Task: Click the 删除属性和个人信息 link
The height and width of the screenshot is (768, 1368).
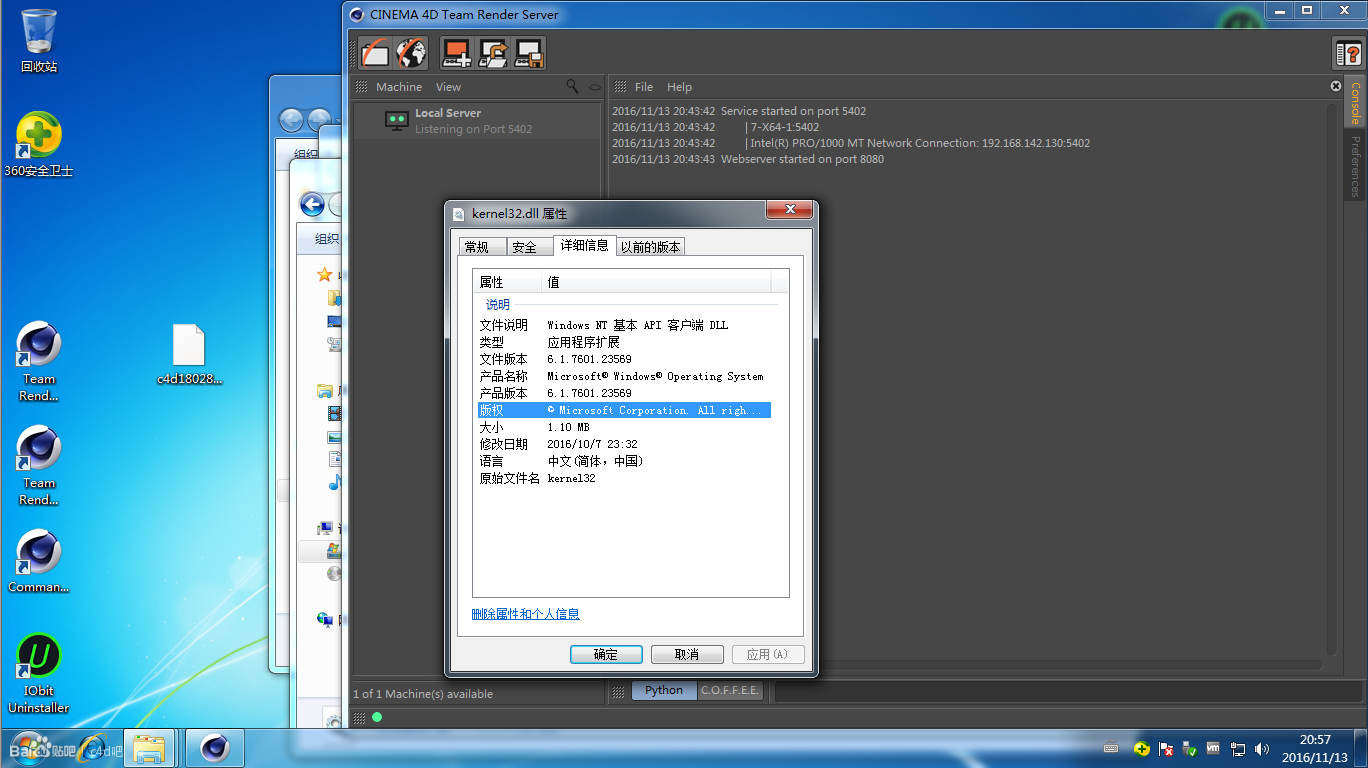Action: [x=526, y=614]
